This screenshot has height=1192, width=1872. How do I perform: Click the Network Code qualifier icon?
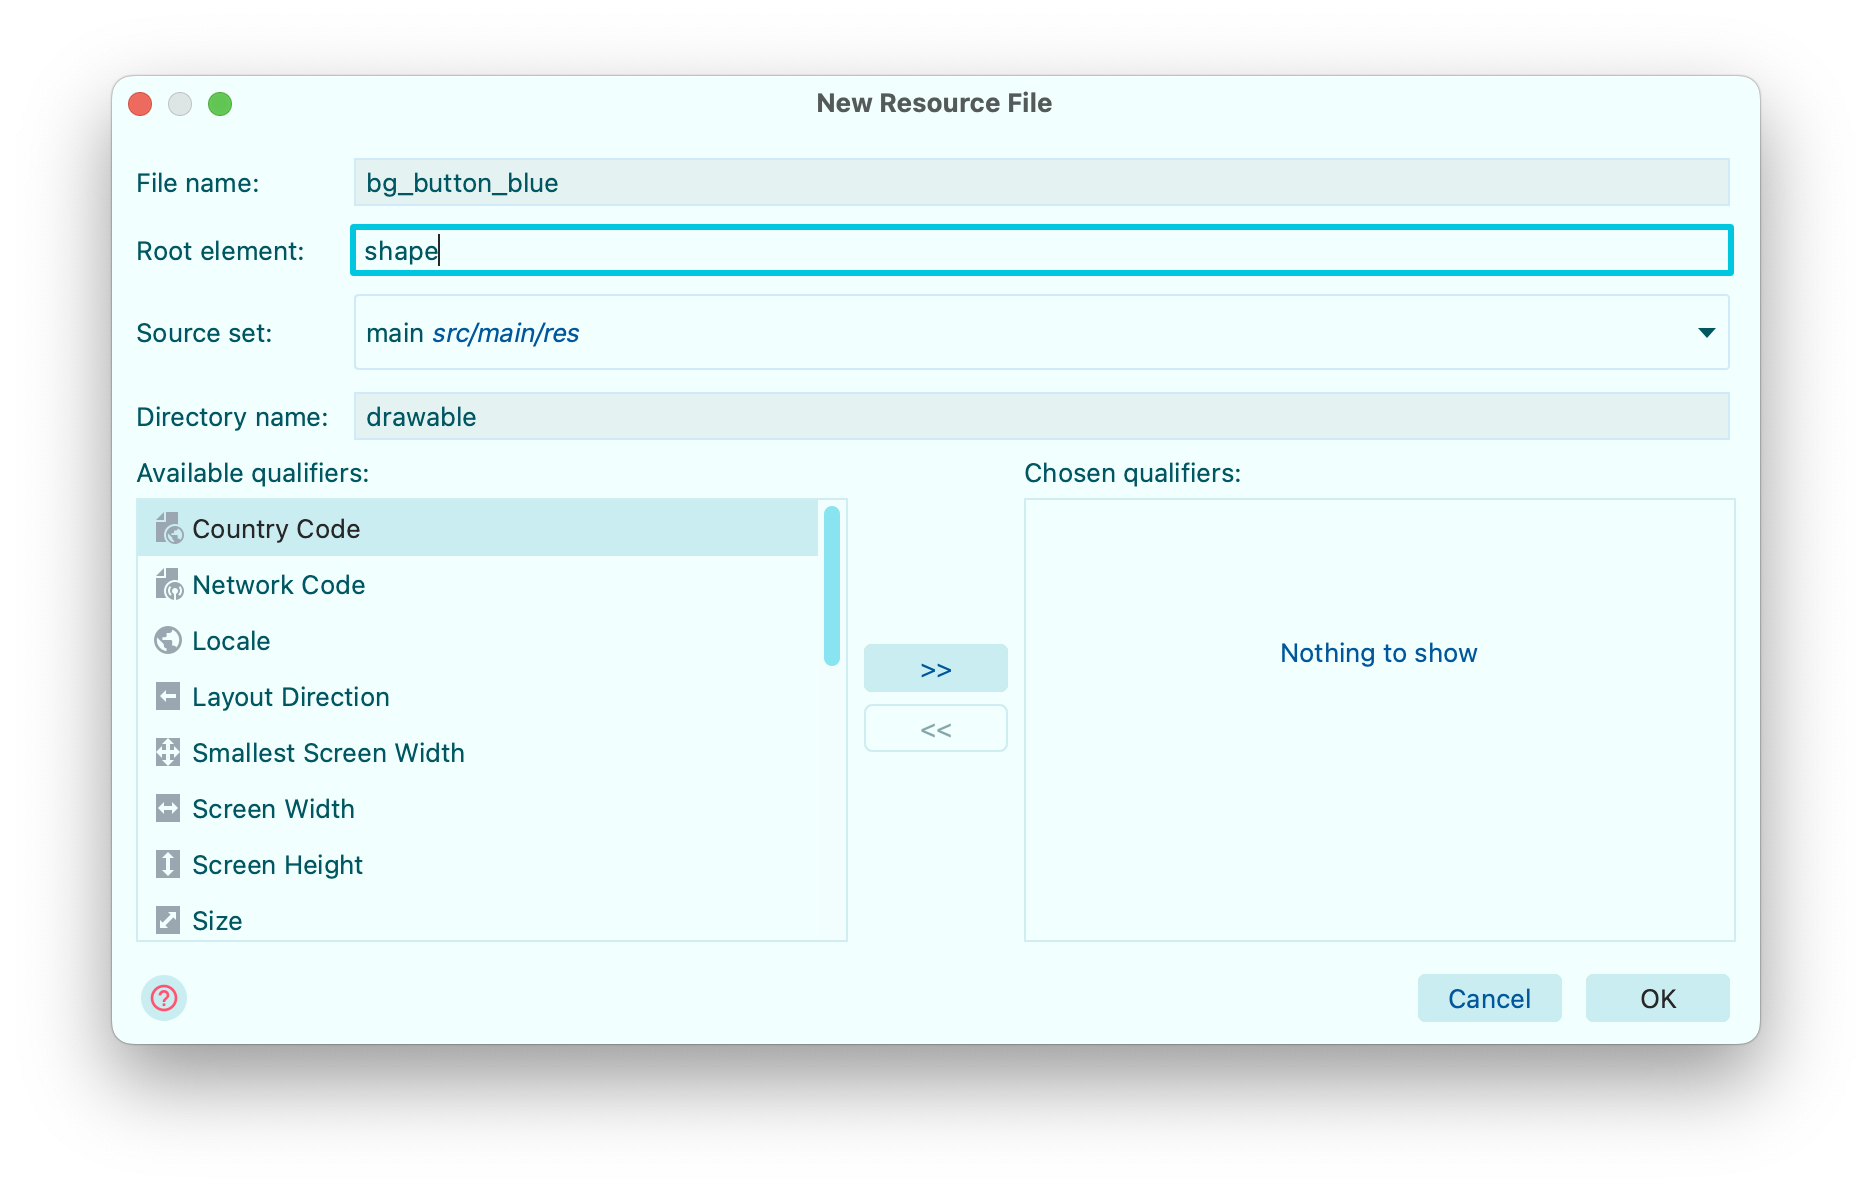[x=169, y=584]
